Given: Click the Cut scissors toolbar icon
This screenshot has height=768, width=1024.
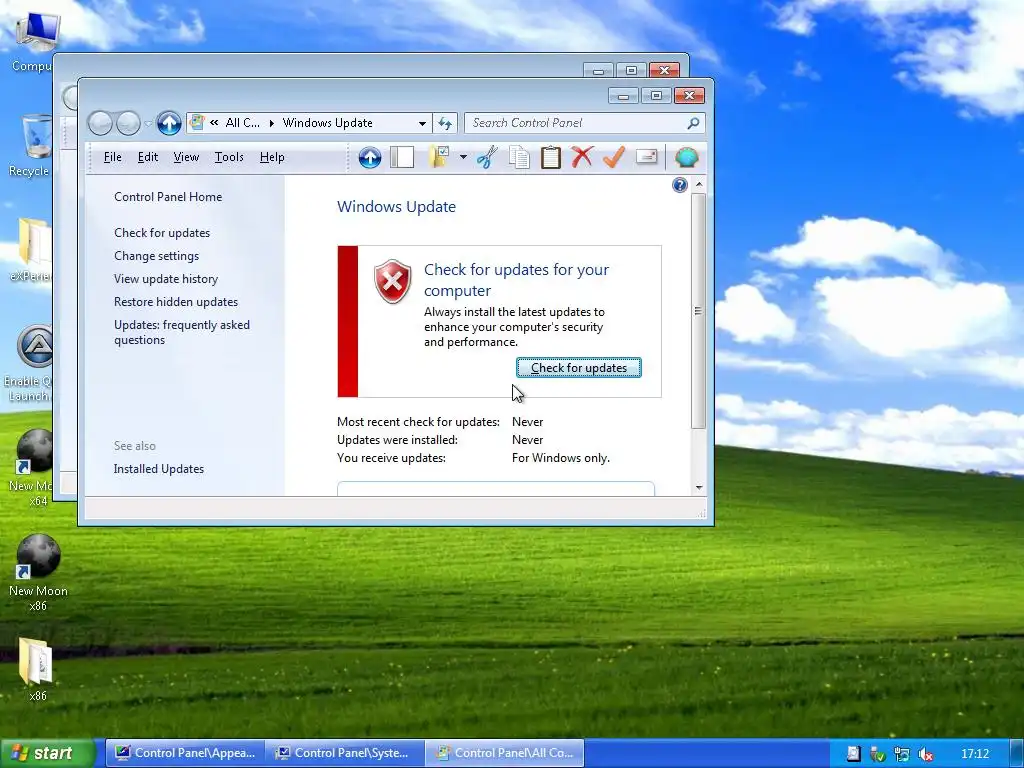Looking at the screenshot, I should pos(487,157).
